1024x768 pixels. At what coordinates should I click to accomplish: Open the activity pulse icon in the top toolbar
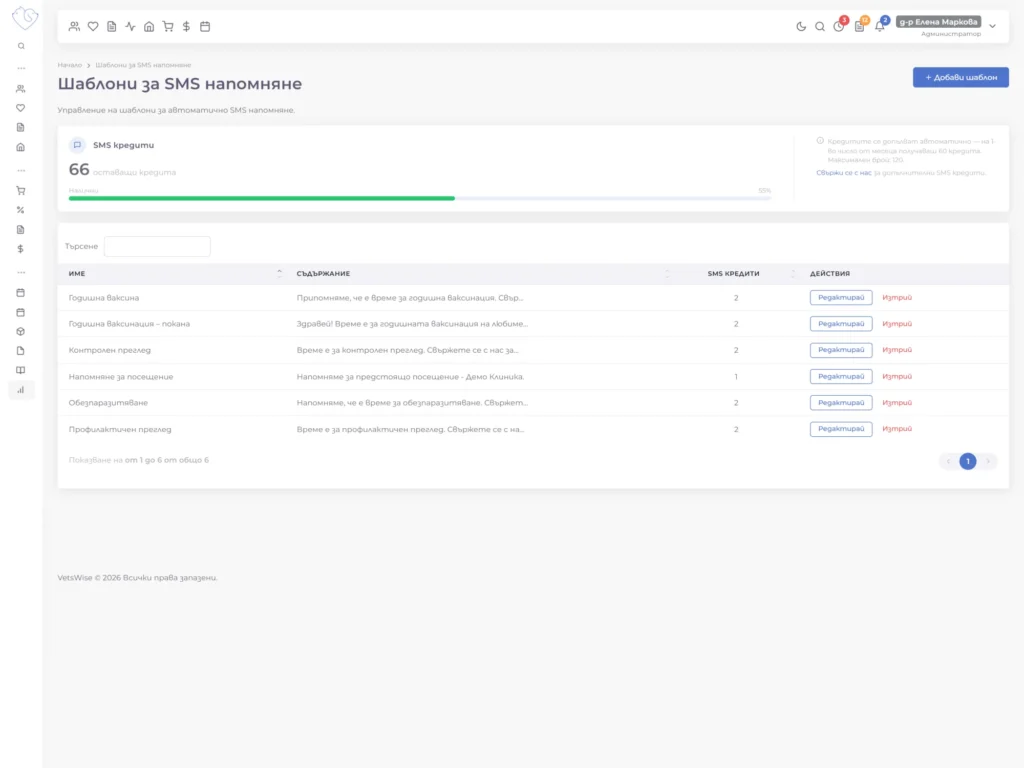[x=131, y=27]
